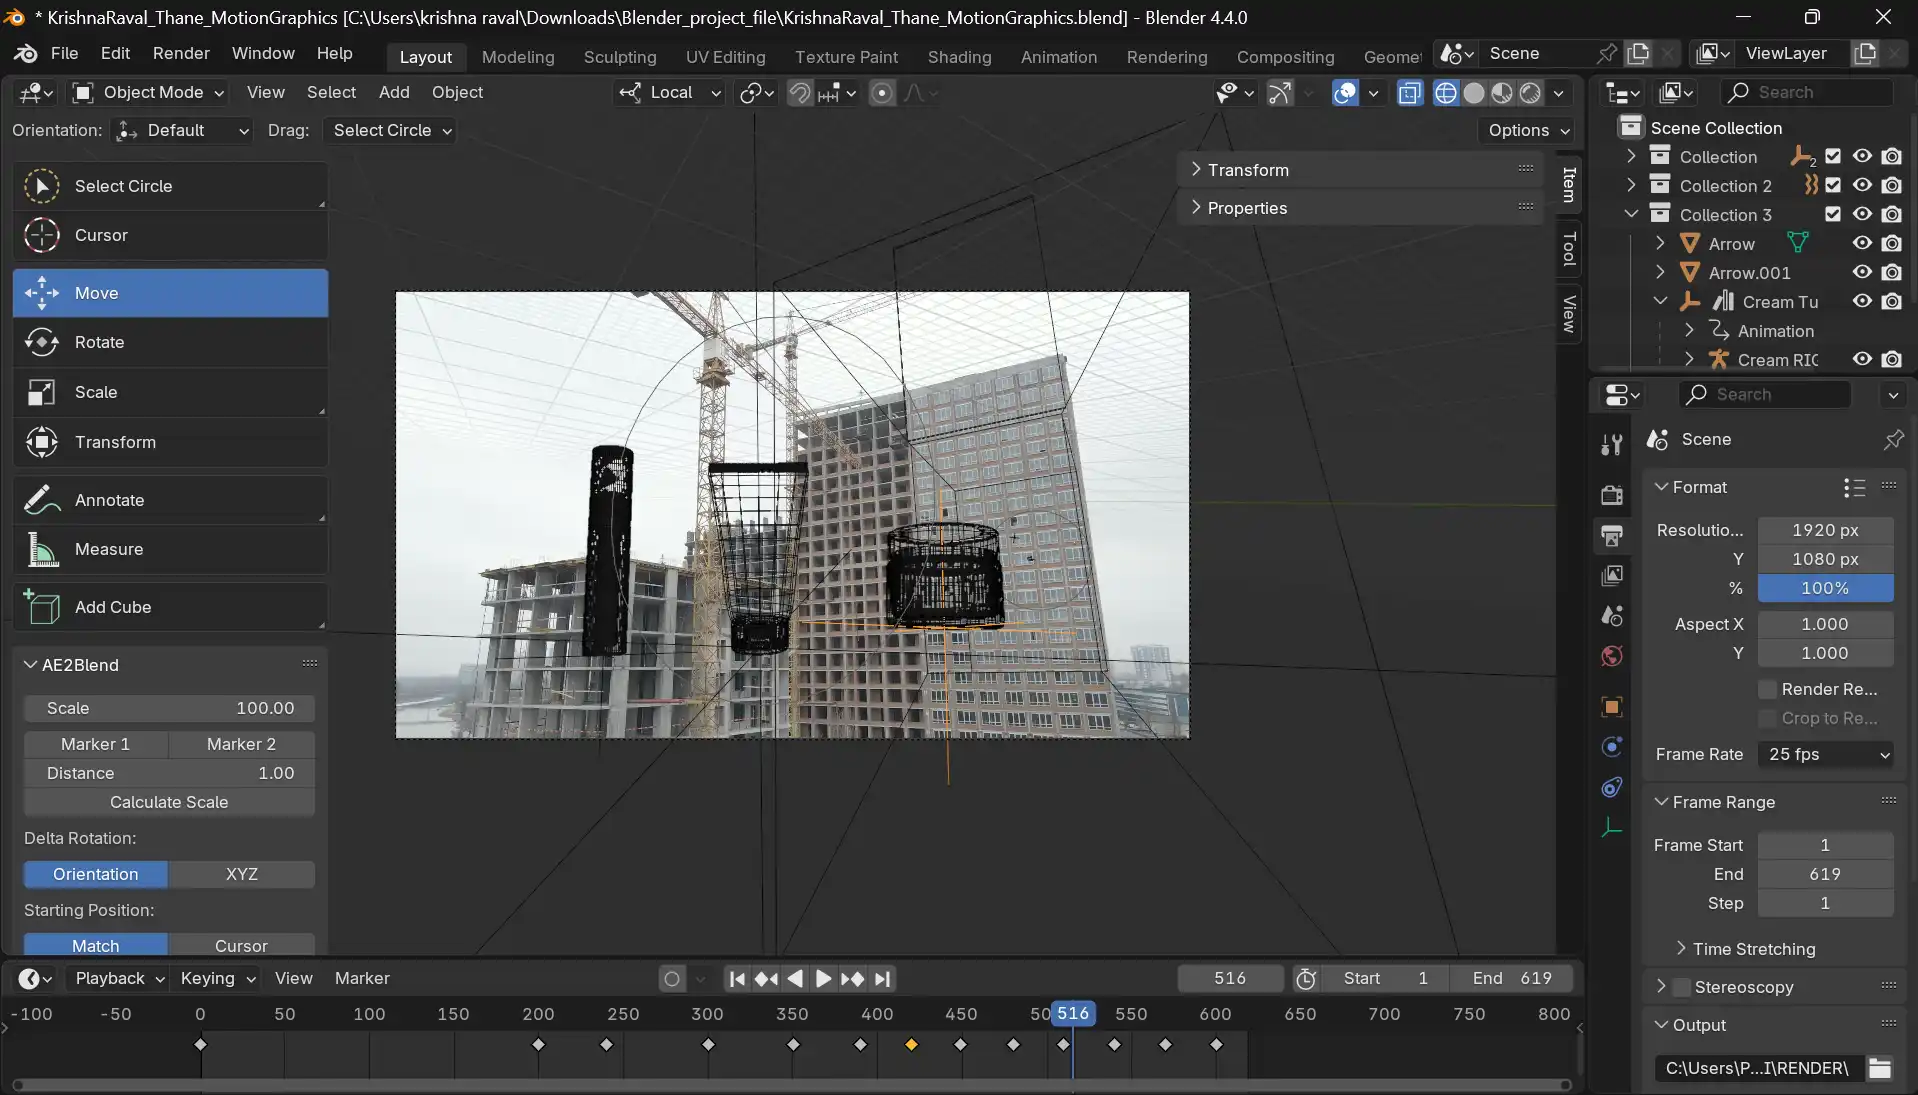
Task: Switch viewport to wireframe shading
Action: [1445, 93]
